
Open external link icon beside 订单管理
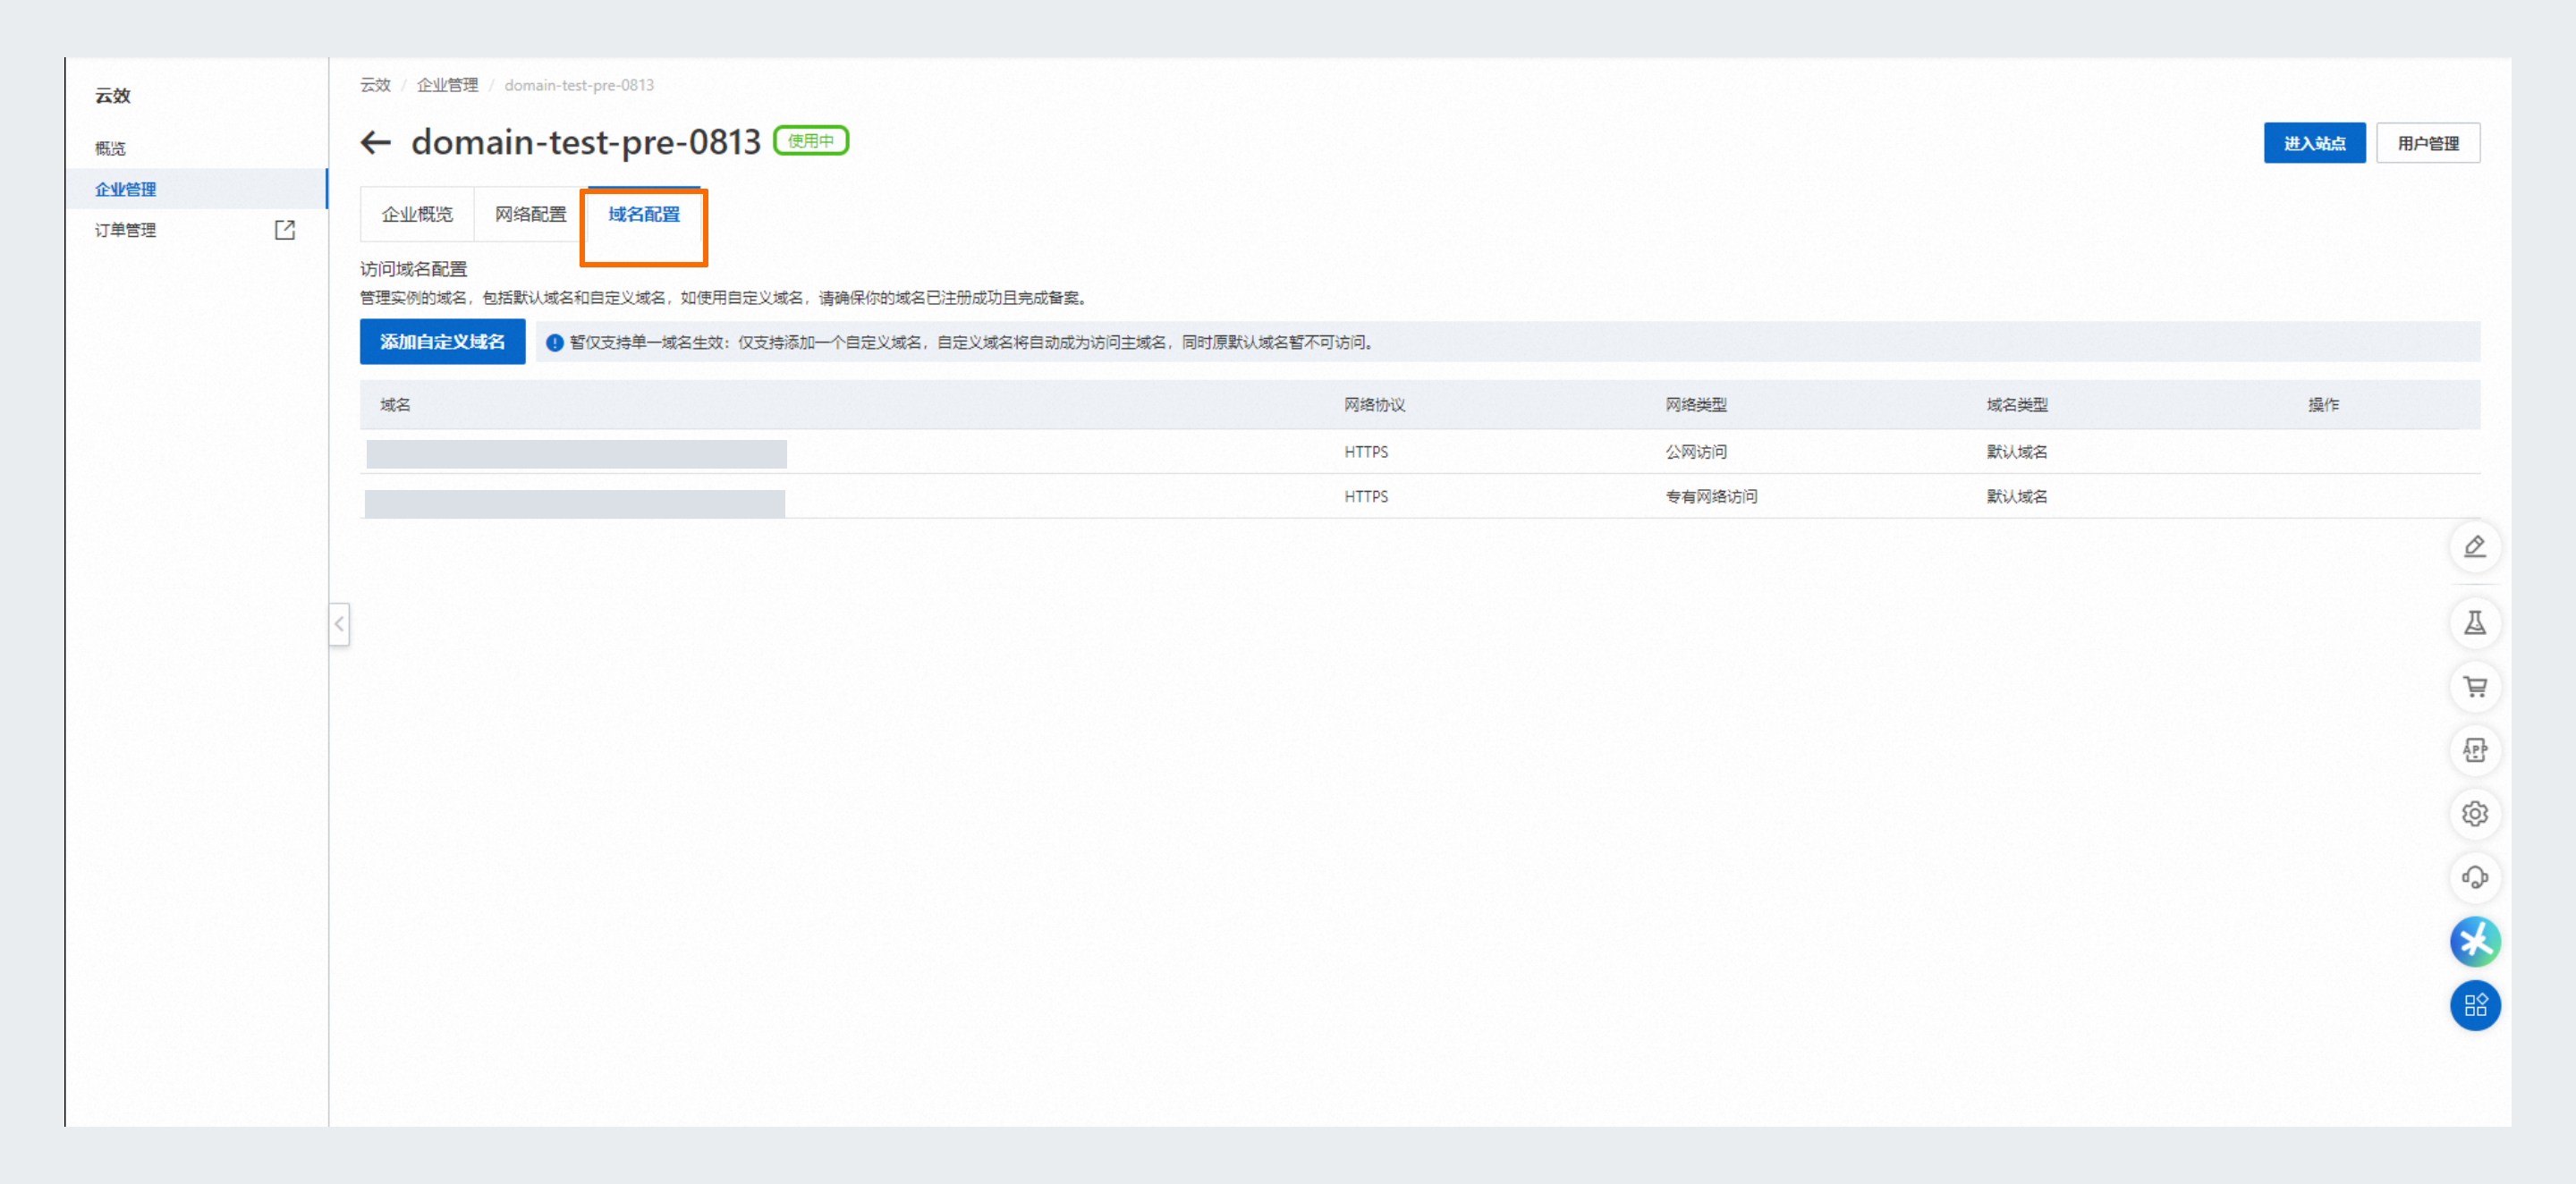(285, 230)
